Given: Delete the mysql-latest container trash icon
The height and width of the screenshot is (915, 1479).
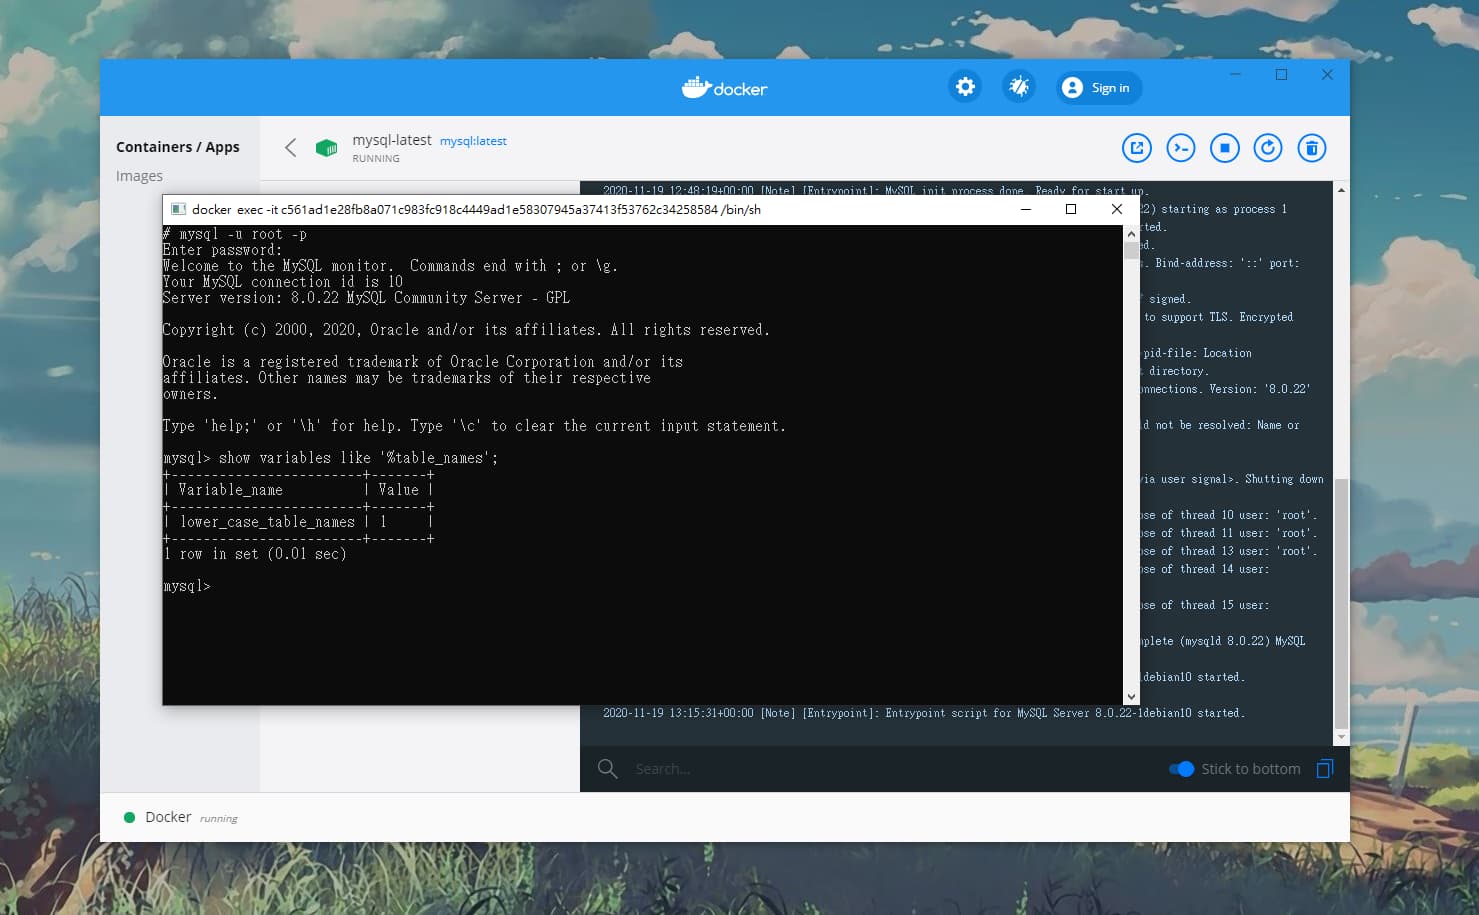Looking at the screenshot, I should coord(1312,148).
